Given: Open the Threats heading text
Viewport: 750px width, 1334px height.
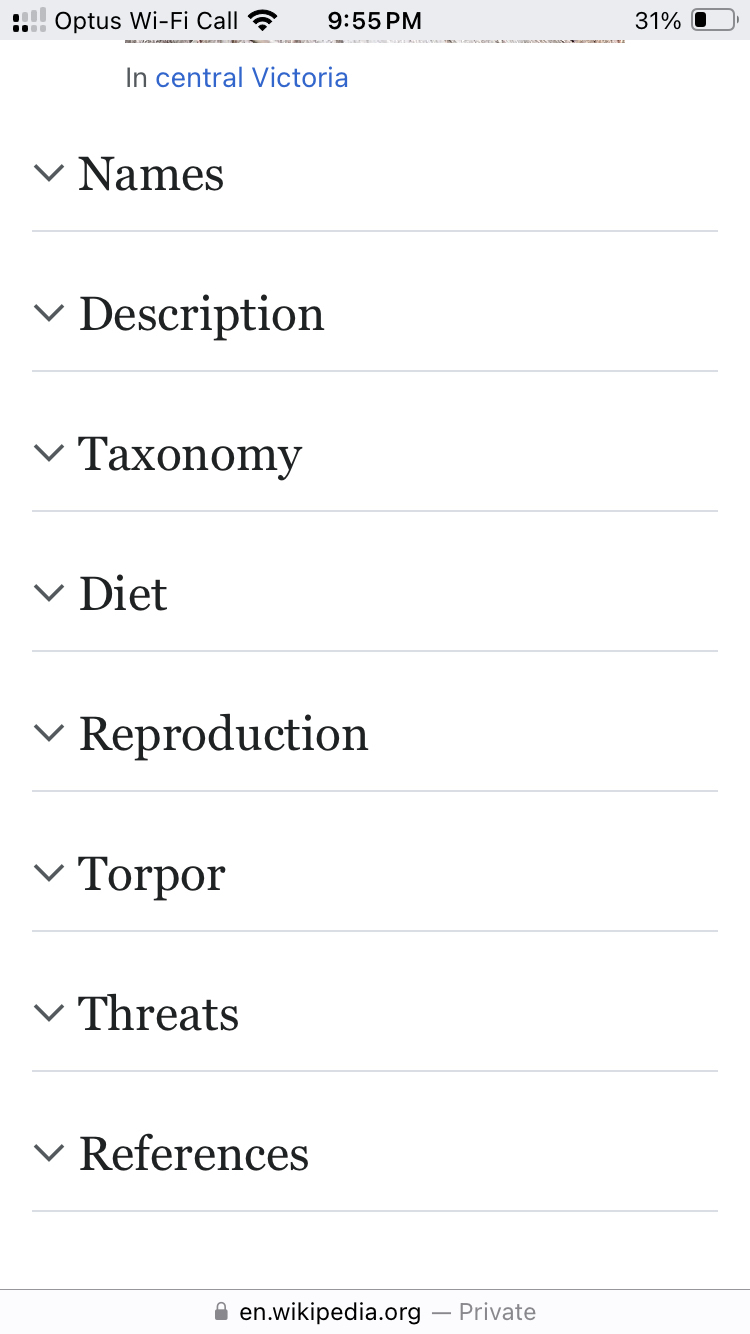Looking at the screenshot, I should click(159, 1014).
